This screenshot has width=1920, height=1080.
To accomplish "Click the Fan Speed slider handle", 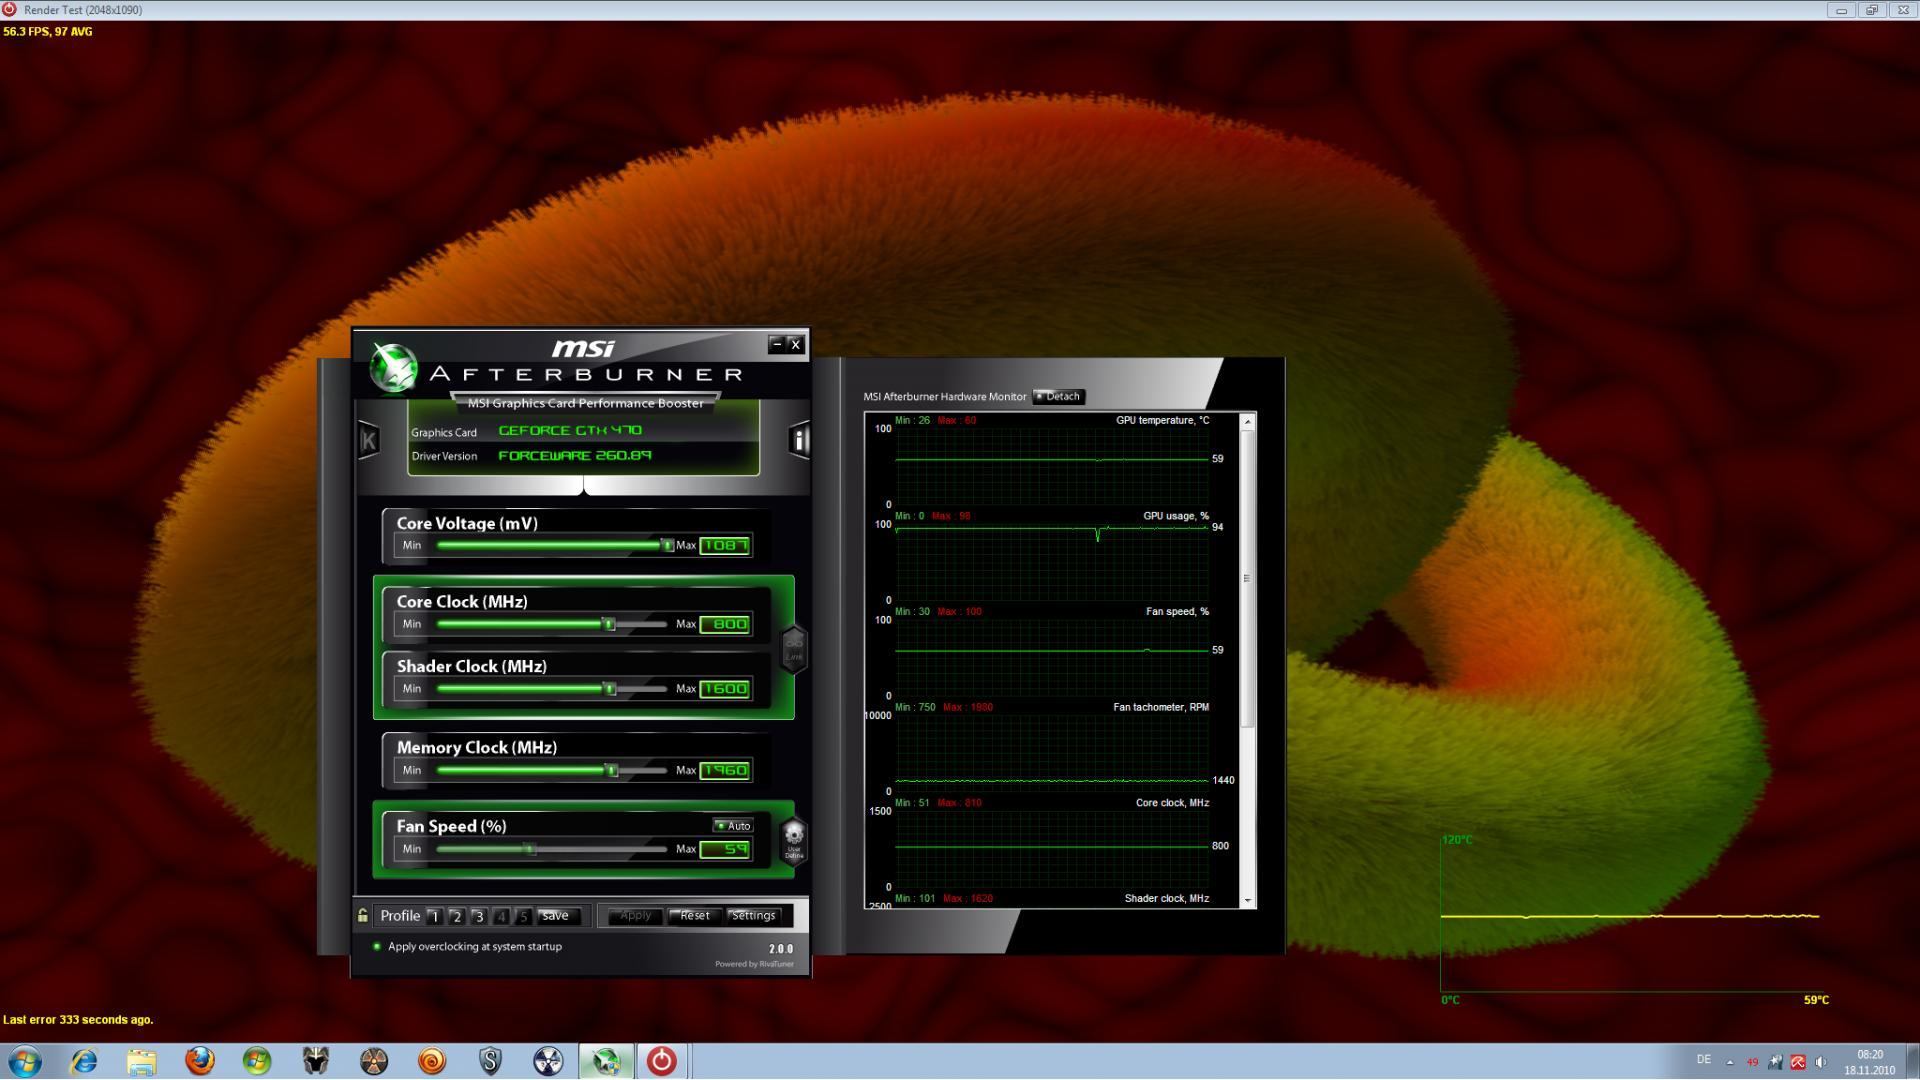I will click(x=531, y=849).
